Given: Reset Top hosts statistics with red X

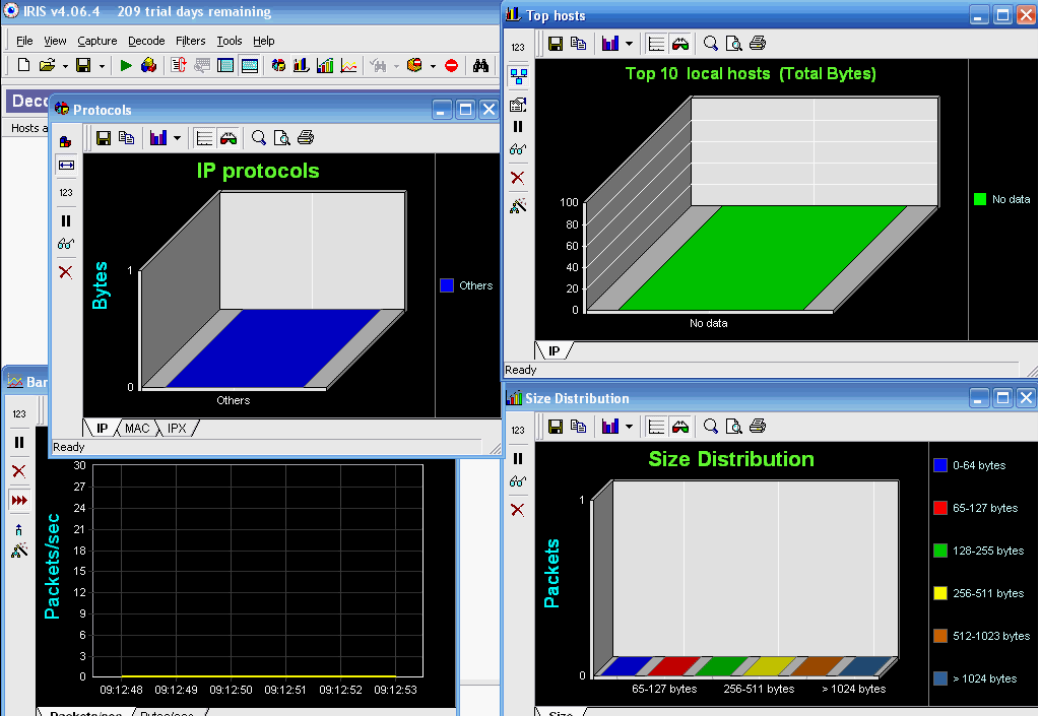Looking at the screenshot, I should tap(518, 177).
